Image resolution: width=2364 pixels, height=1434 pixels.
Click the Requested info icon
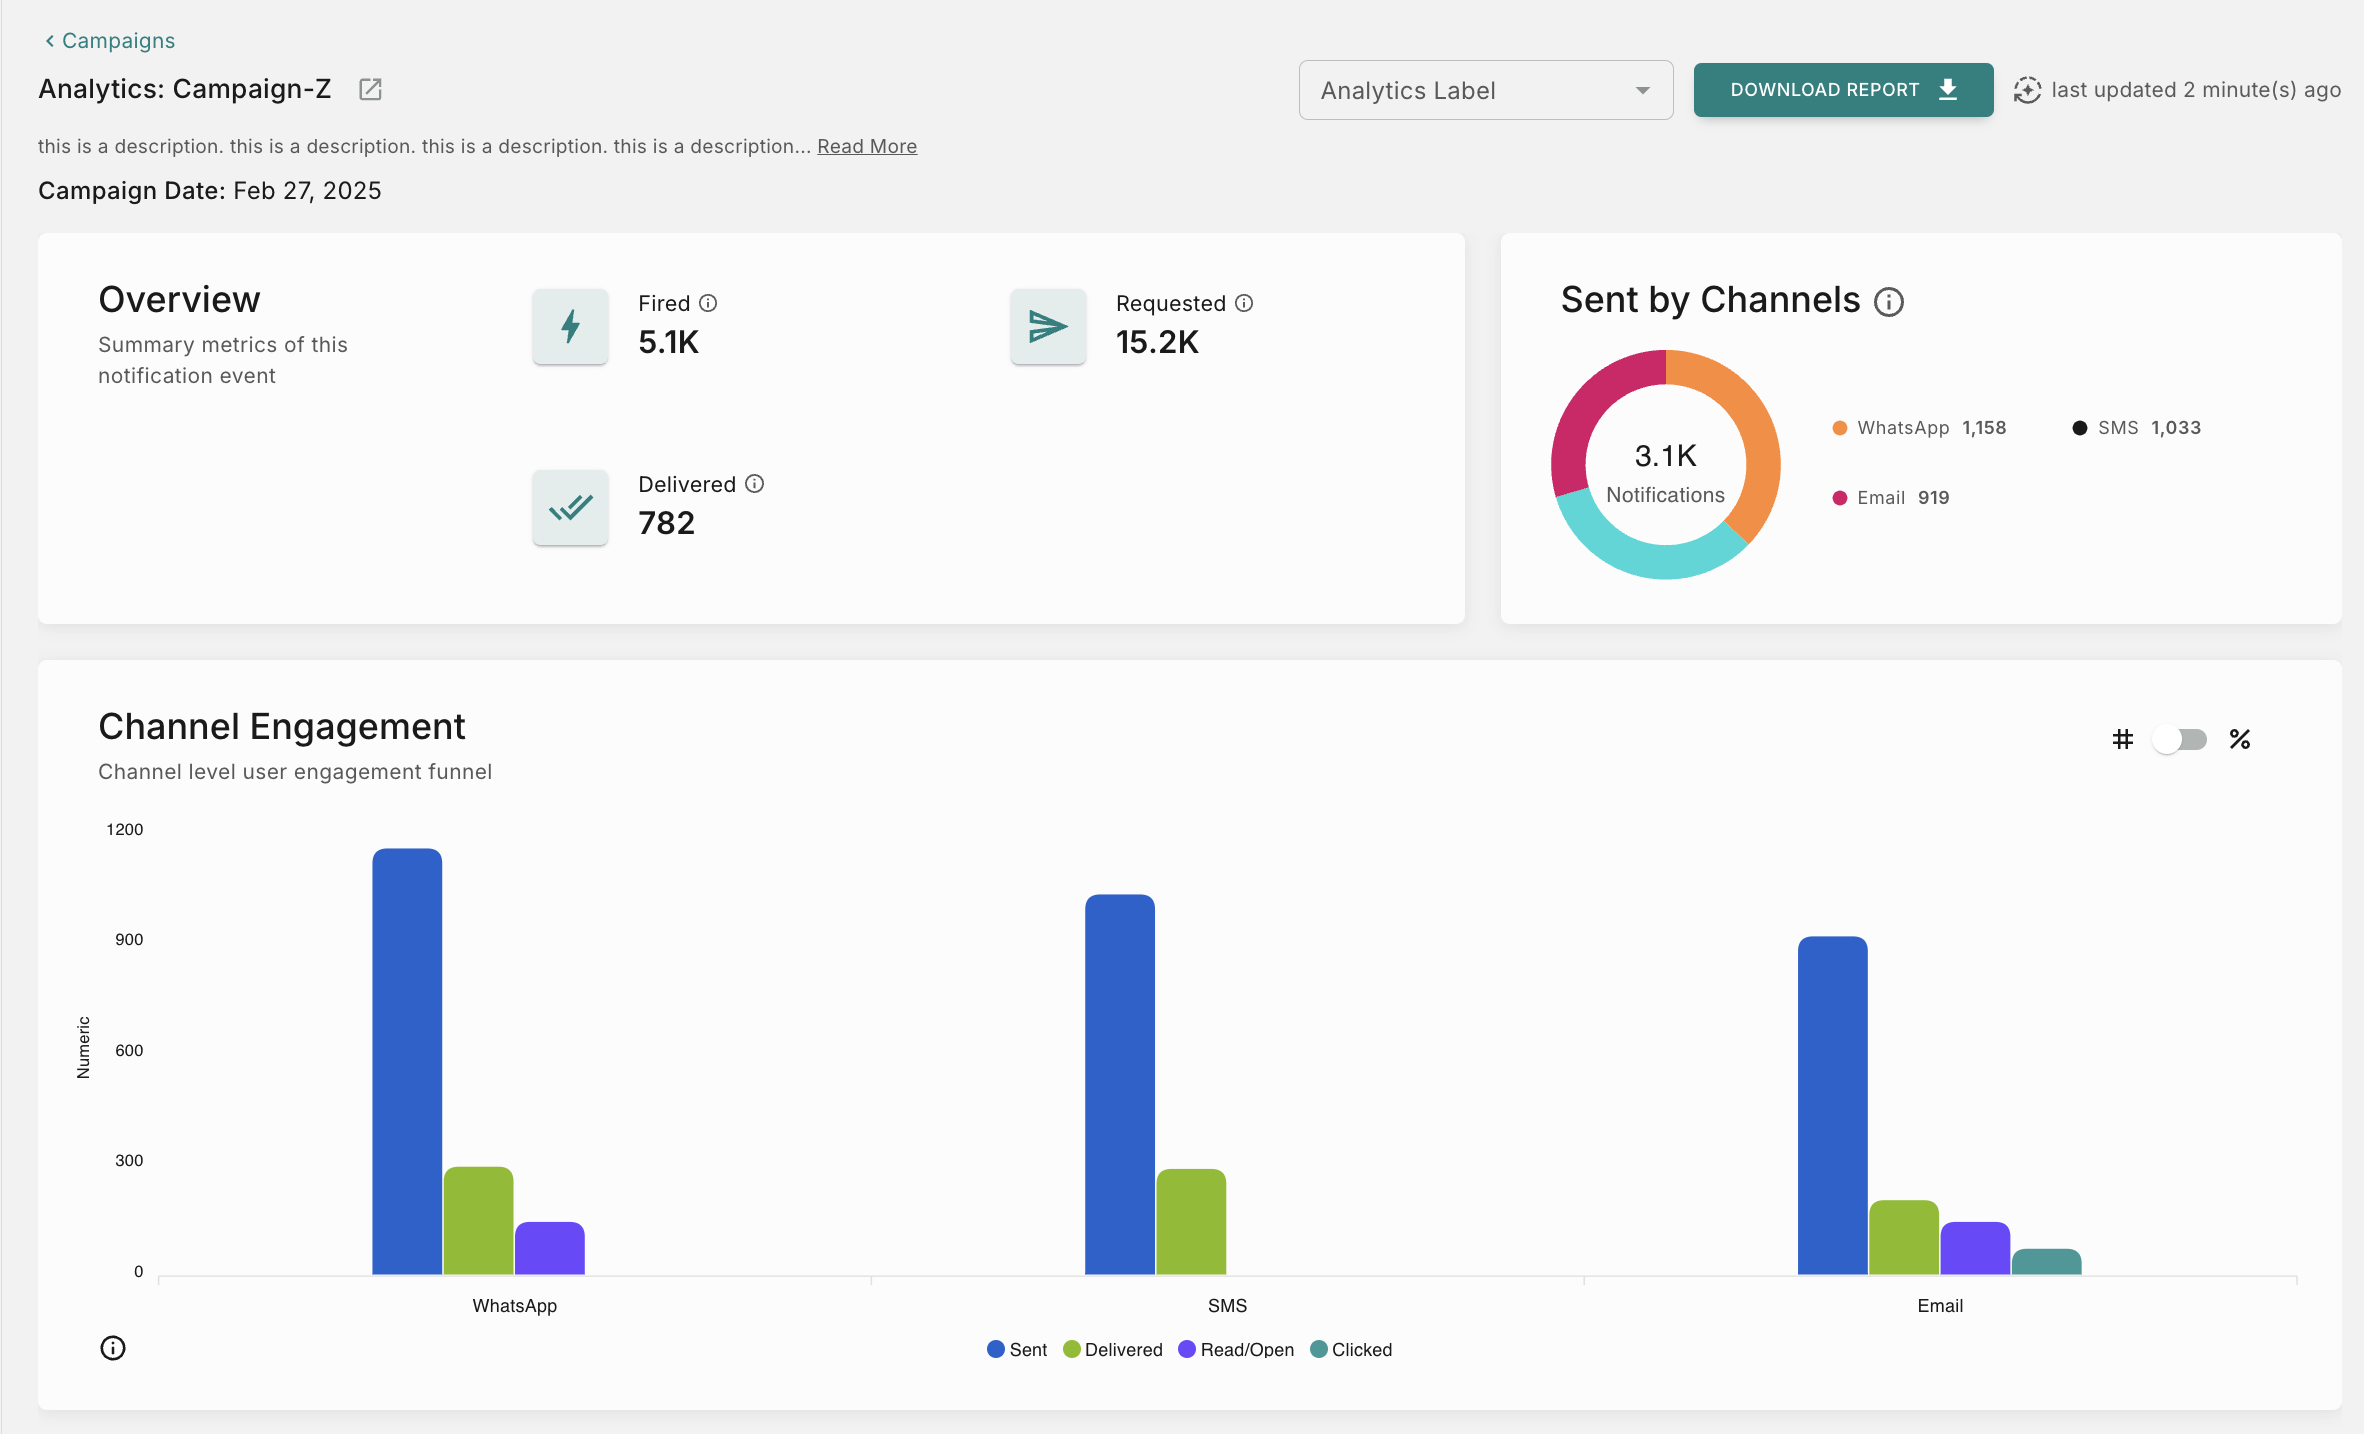(1244, 303)
